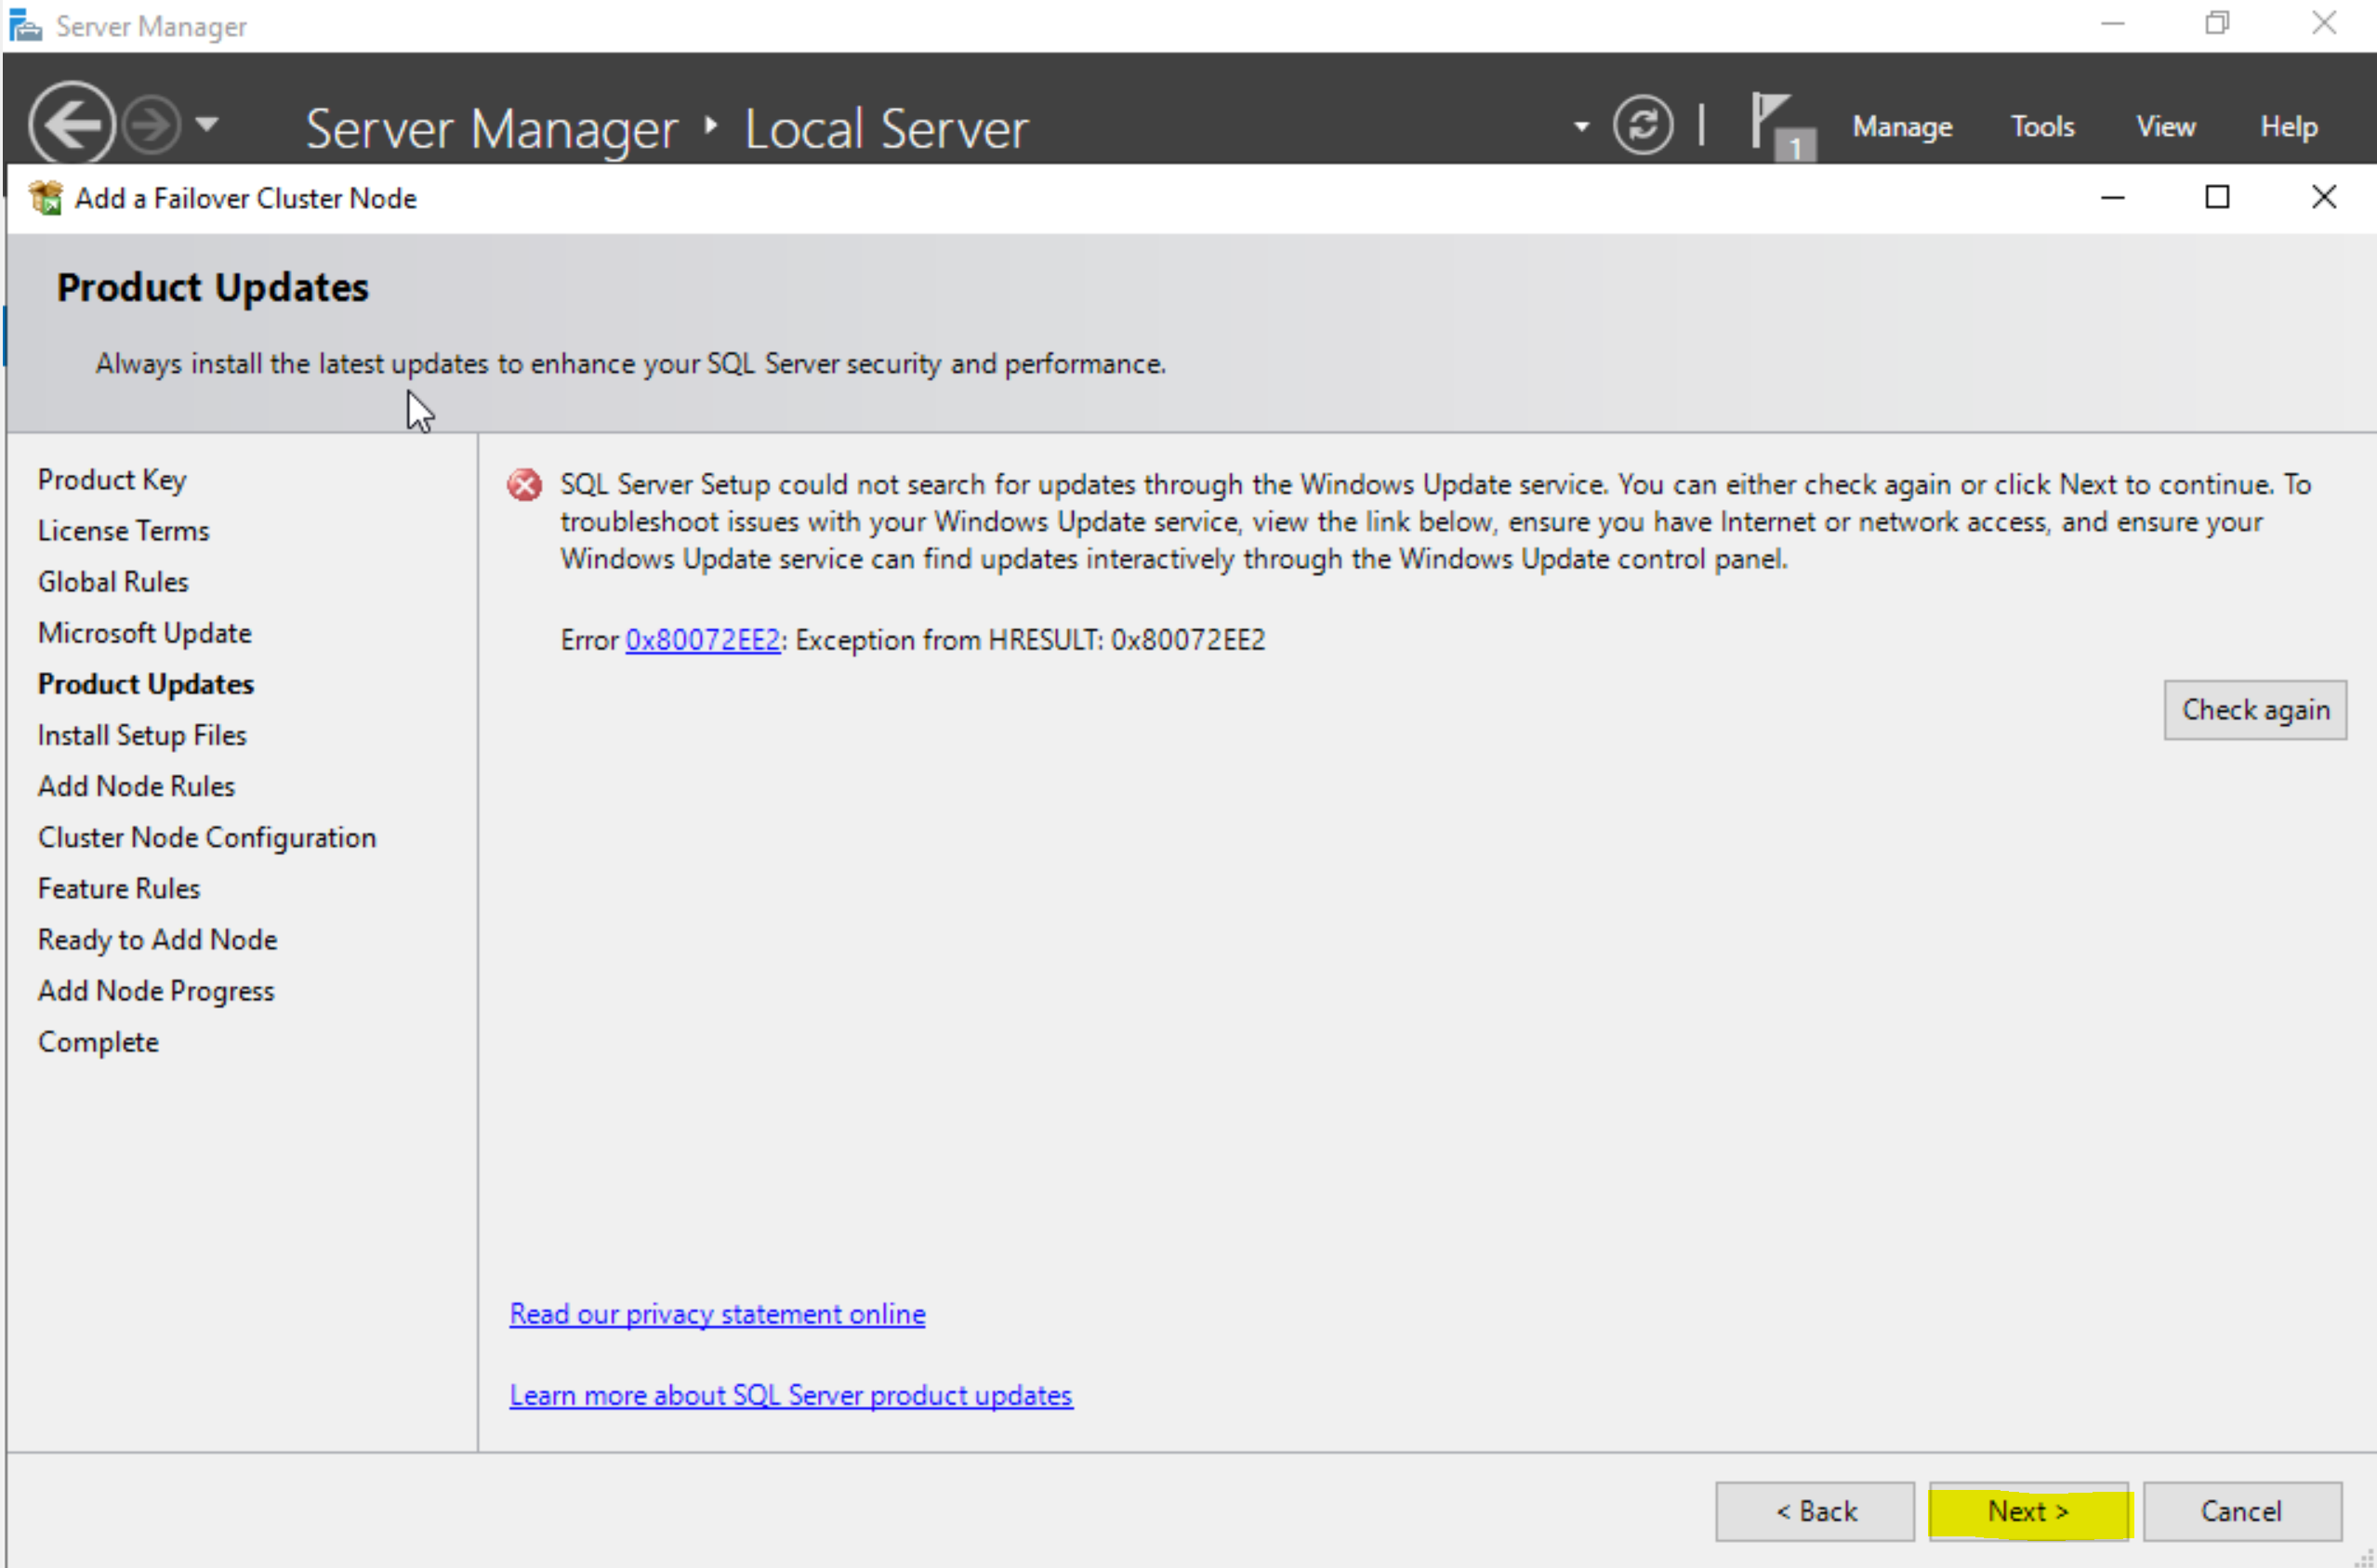This screenshot has height=1568, width=2377.
Task: Click Local Server in the breadcrumb
Action: click(x=886, y=128)
